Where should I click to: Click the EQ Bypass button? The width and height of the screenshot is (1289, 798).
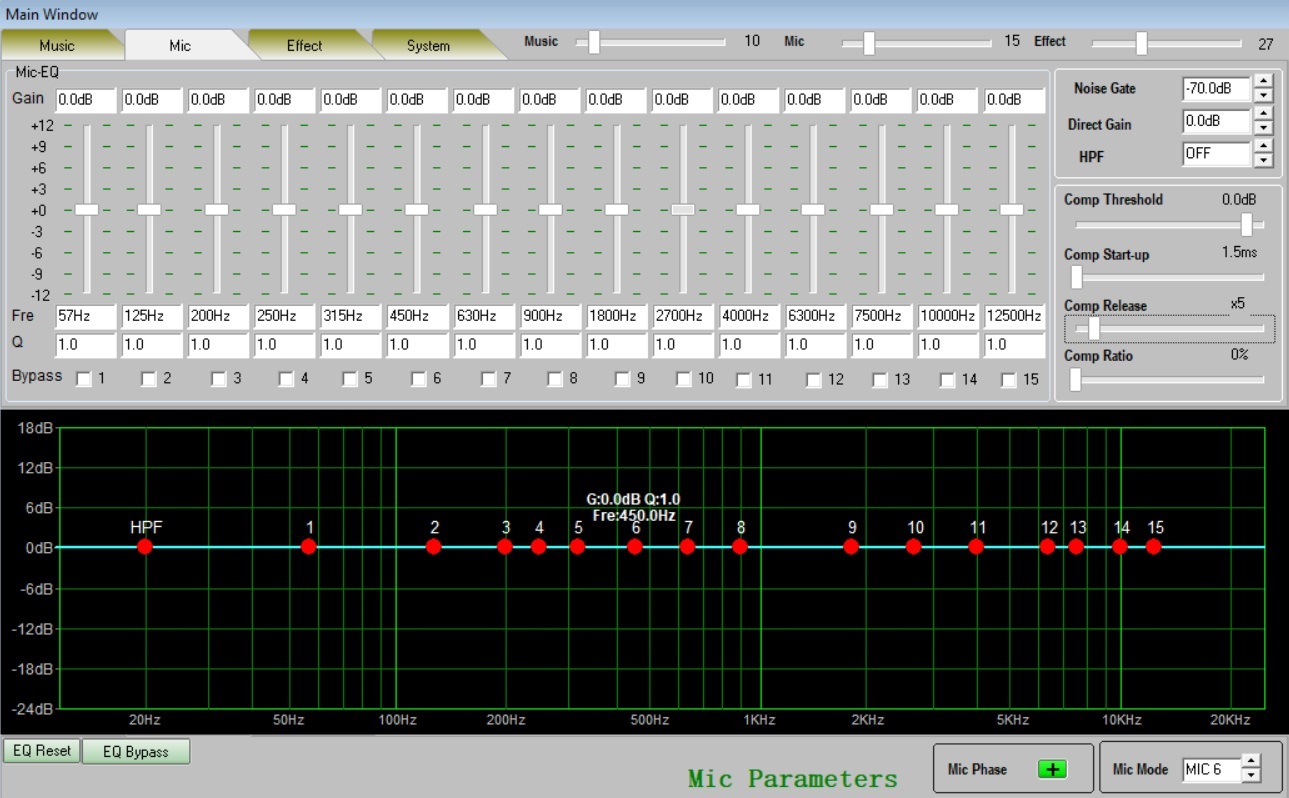pos(136,752)
